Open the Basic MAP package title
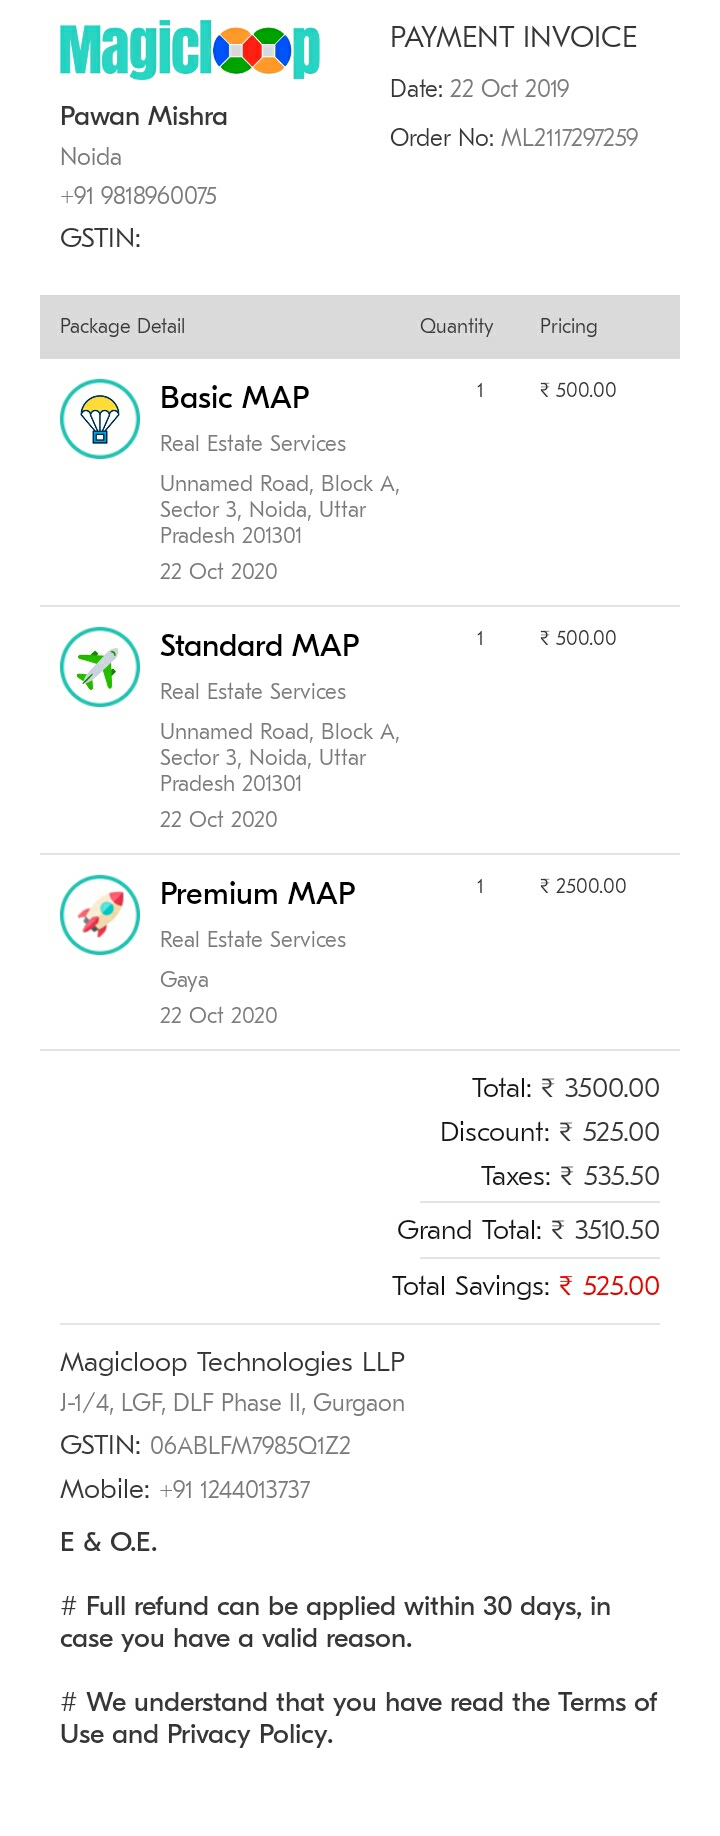 coord(235,397)
